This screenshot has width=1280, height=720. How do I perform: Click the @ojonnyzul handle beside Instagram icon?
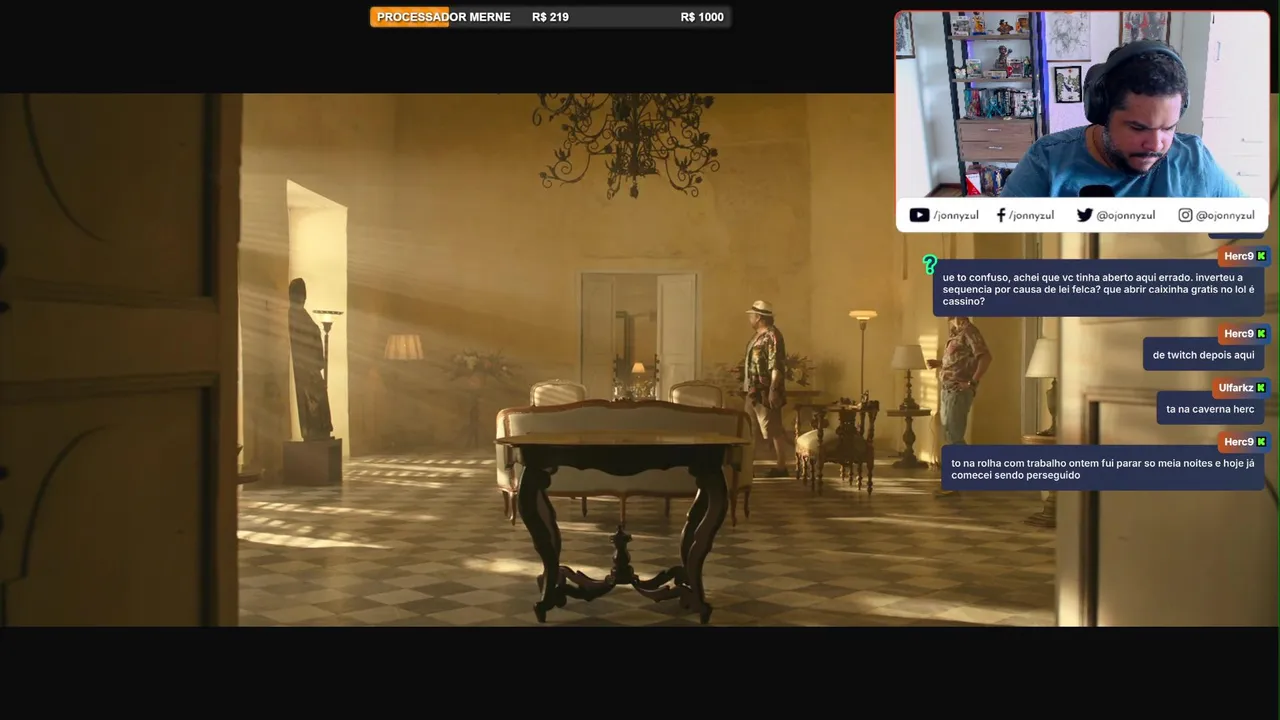coord(1225,216)
